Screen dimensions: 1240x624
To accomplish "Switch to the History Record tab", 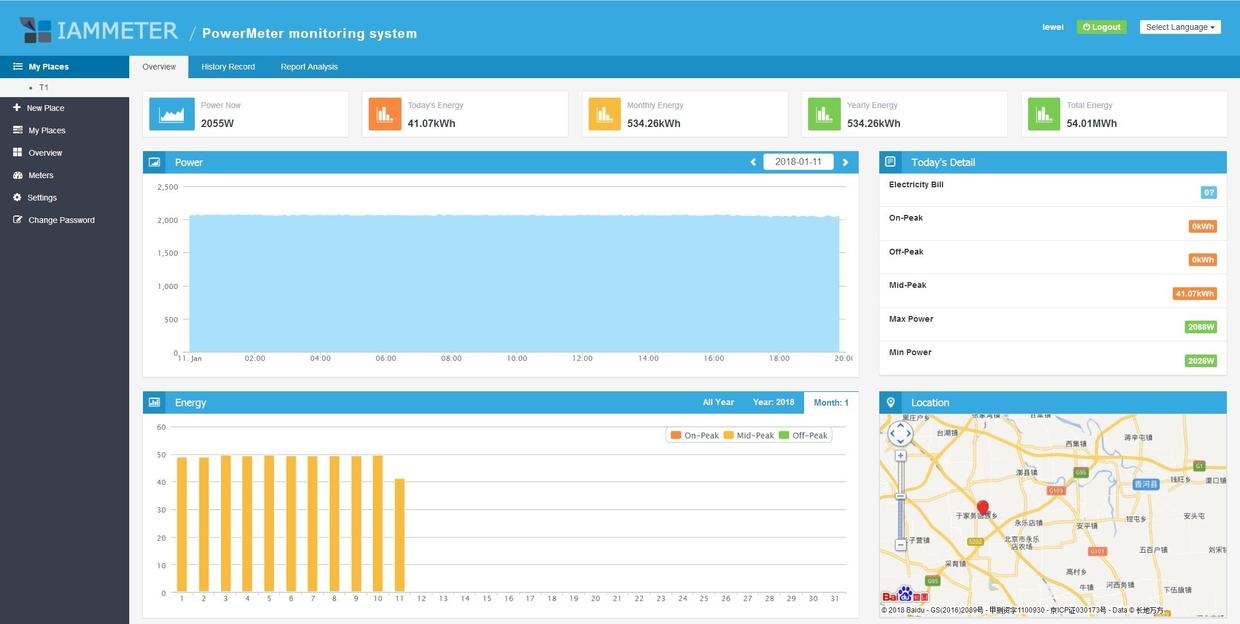I will pos(228,67).
